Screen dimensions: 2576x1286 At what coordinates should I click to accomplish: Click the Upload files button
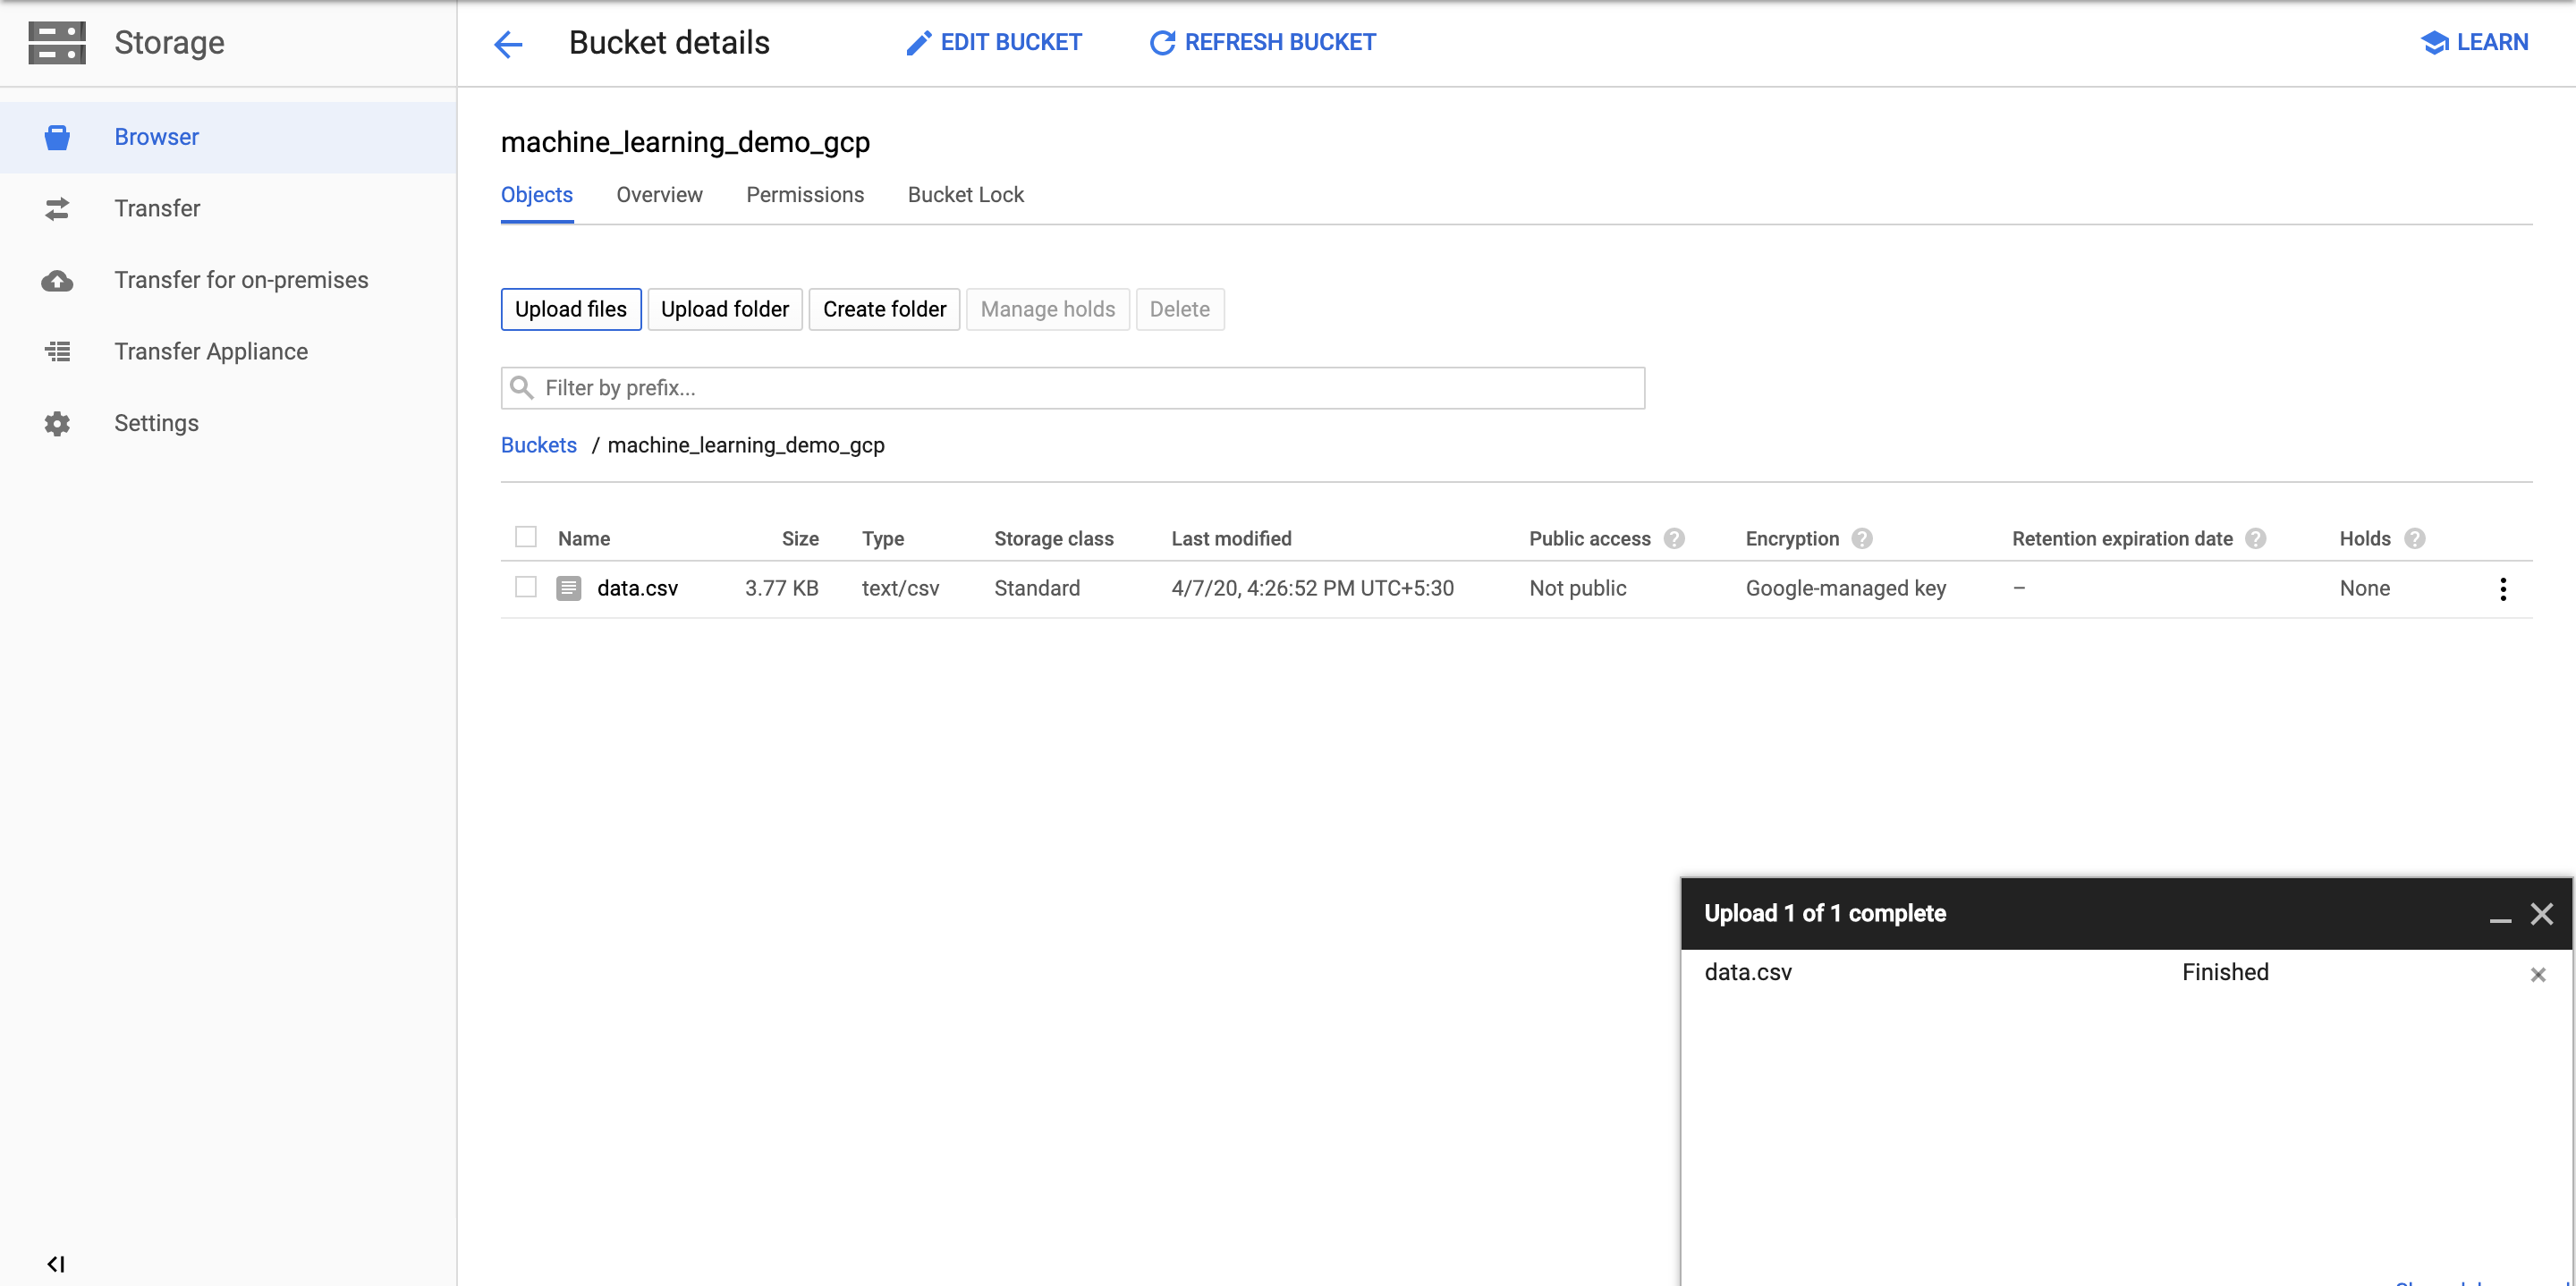(570, 309)
